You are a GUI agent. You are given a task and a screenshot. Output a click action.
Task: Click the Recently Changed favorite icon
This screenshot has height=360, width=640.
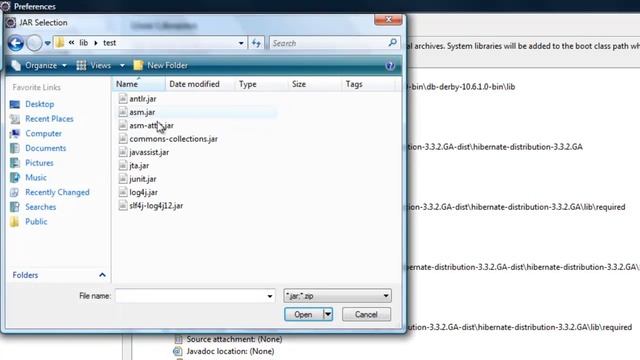(x=15, y=192)
